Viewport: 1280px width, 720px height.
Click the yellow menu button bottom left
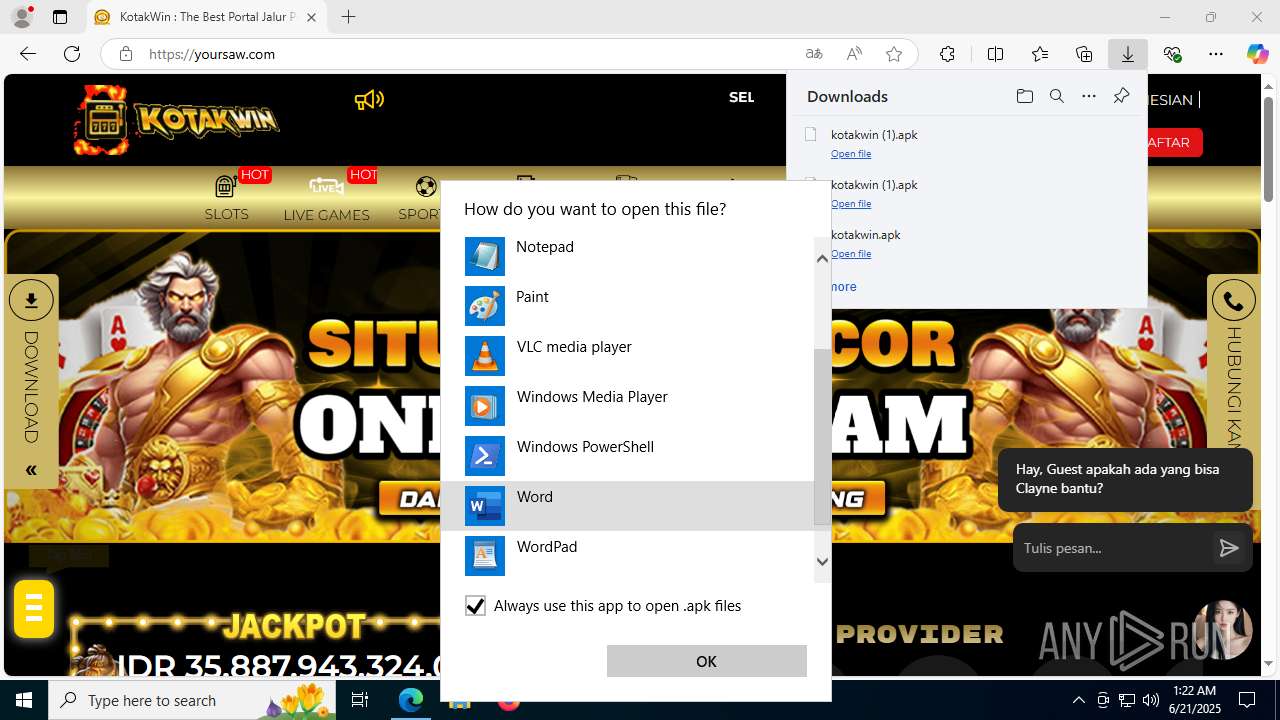tap(34, 608)
